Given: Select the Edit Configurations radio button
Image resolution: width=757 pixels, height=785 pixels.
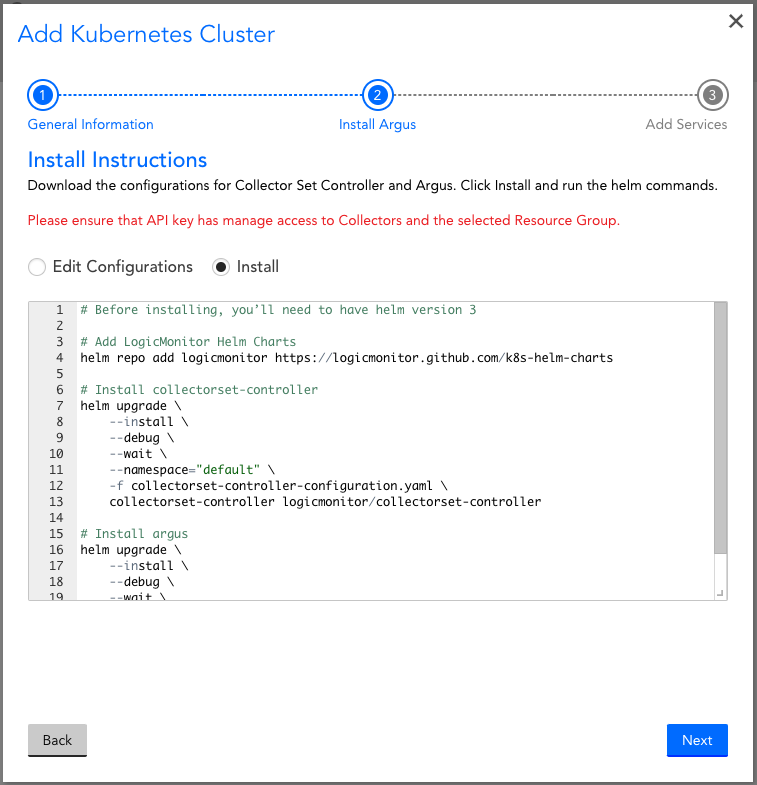Looking at the screenshot, I should (x=37, y=267).
